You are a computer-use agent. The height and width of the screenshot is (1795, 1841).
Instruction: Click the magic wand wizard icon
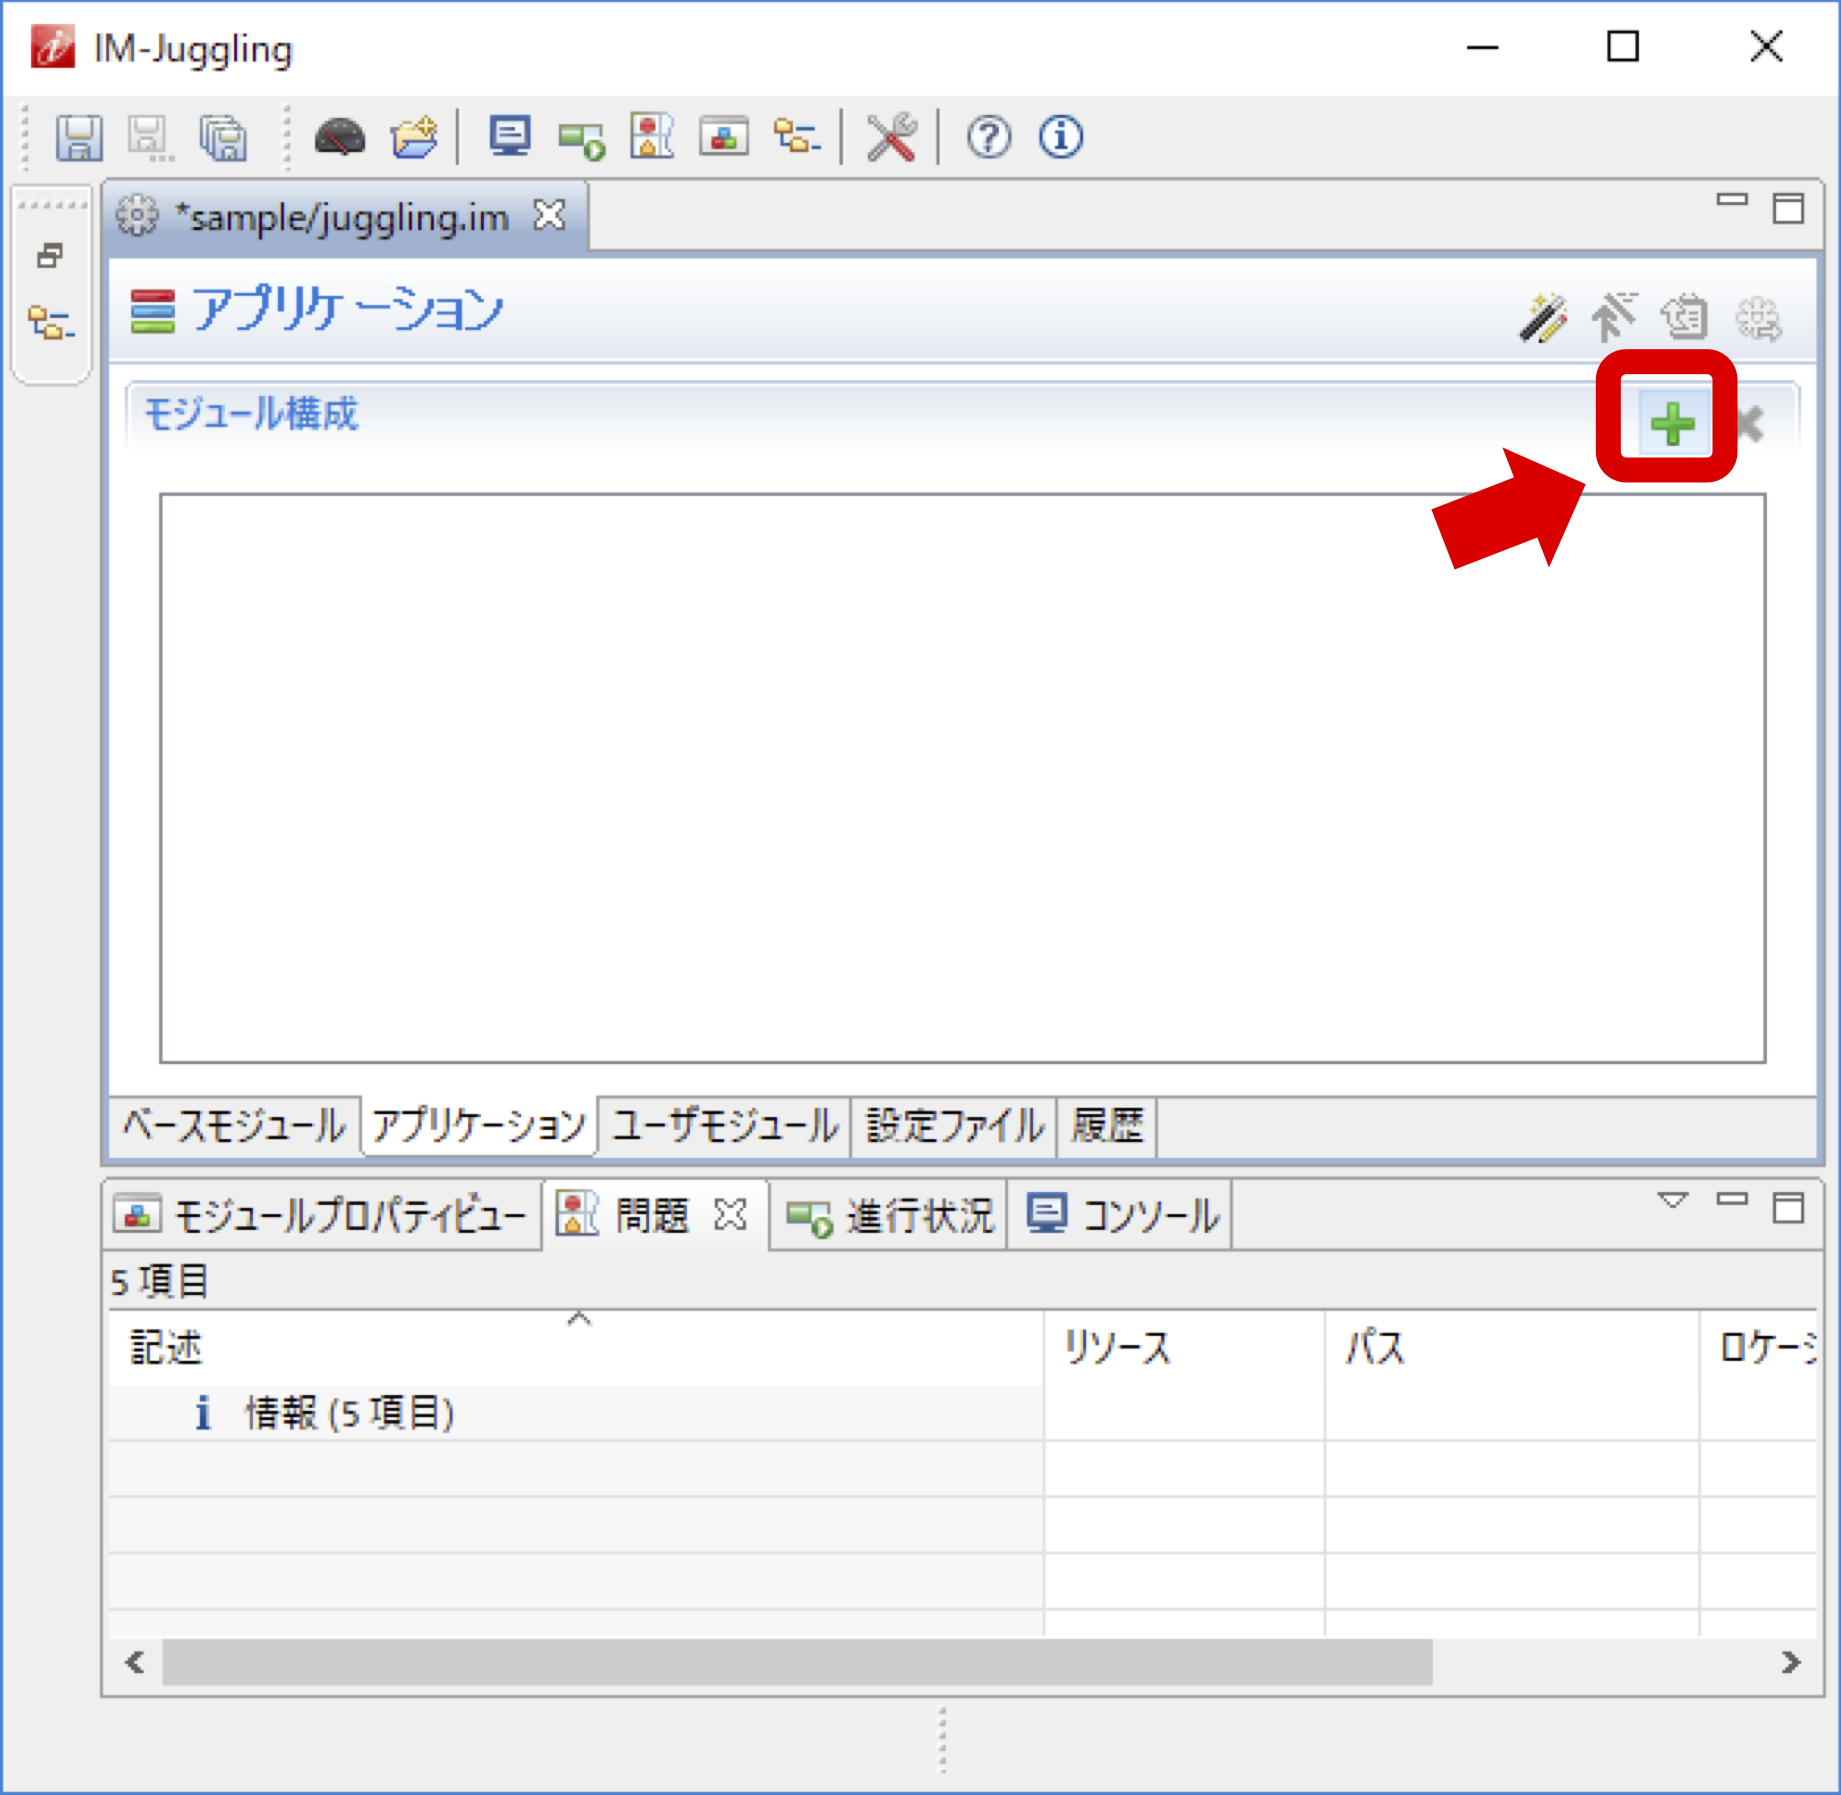pyautogui.click(x=1543, y=318)
